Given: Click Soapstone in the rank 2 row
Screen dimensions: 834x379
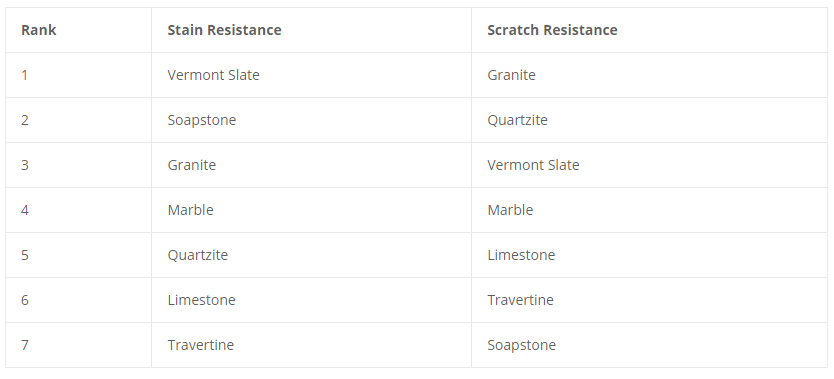Looking at the screenshot, I should point(202,120).
